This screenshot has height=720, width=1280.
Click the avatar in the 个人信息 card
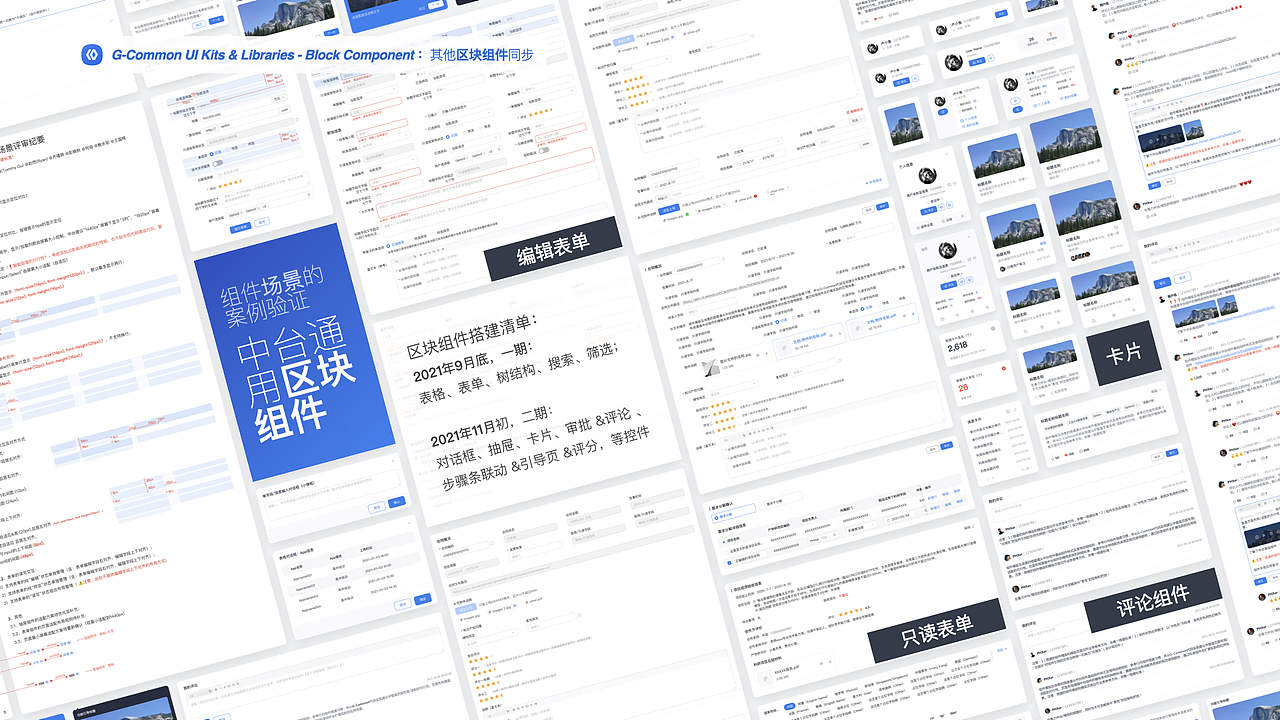(x=927, y=174)
